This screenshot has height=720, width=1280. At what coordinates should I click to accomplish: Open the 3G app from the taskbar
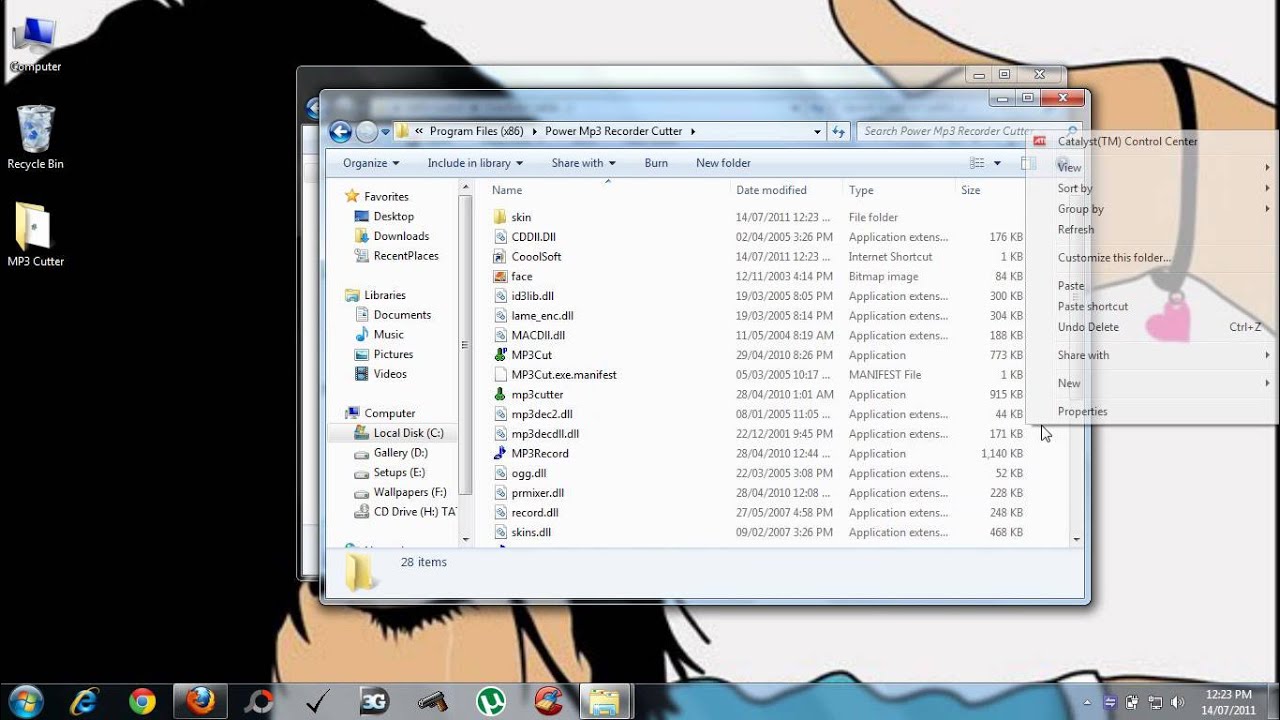pyautogui.click(x=374, y=702)
